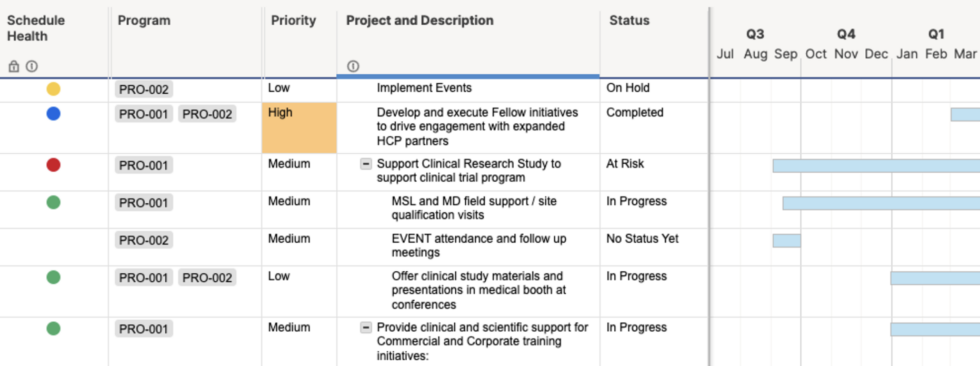980x366 pixels.
Task: Click yellow health dot for Implement Events
Action: [54, 89]
